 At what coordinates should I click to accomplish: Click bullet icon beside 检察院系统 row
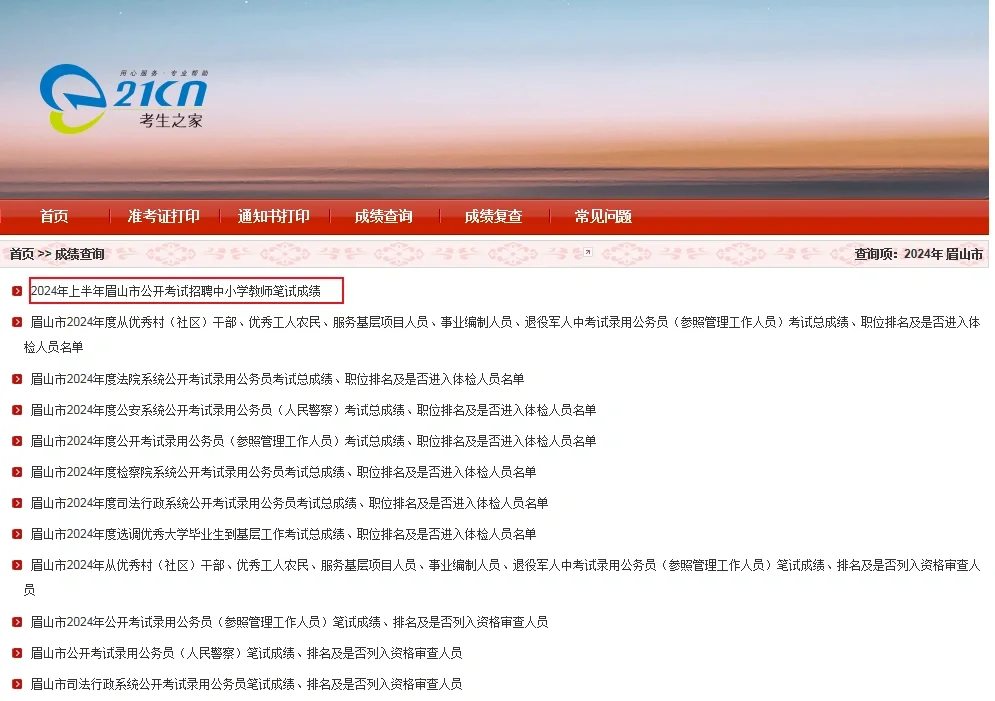pos(17,472)
